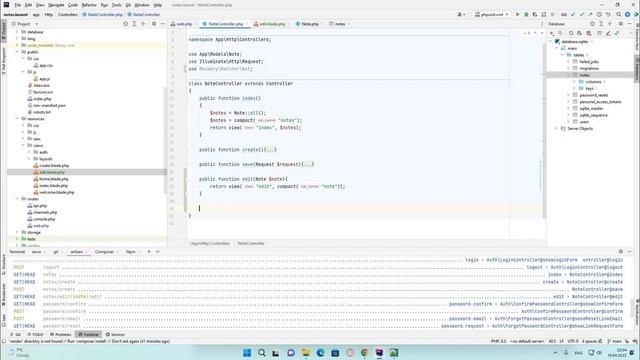Expand failed_jobs table in Database tree
640x360 pixels.
pos(569,62)
